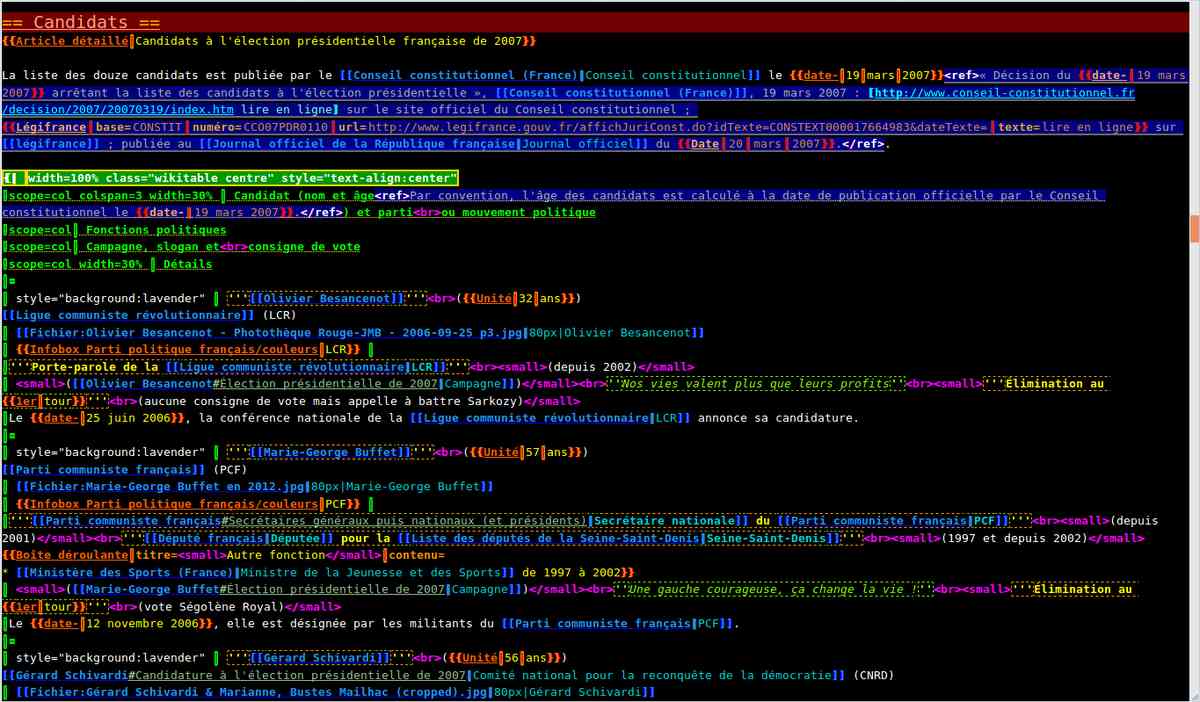Screen dimensions: 1200x702
Task: Click '(aucune consigne de vote mais appelle à battre Sarkozy)'
Action: [330, 401]
